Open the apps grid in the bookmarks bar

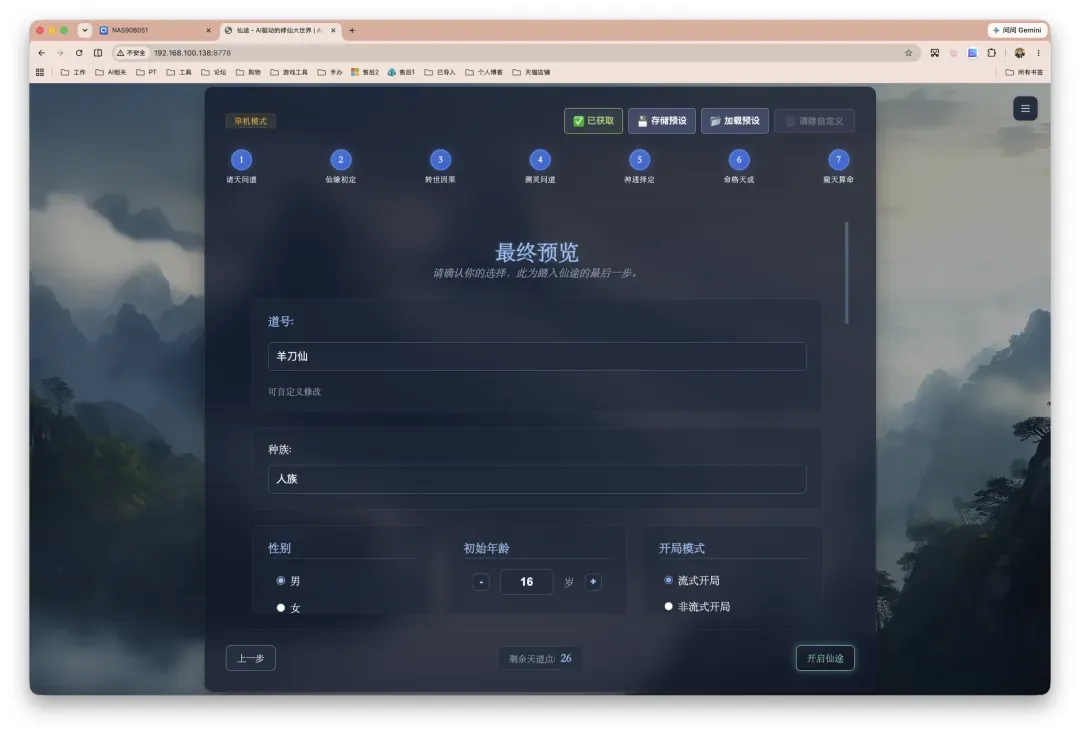(40, 72)
